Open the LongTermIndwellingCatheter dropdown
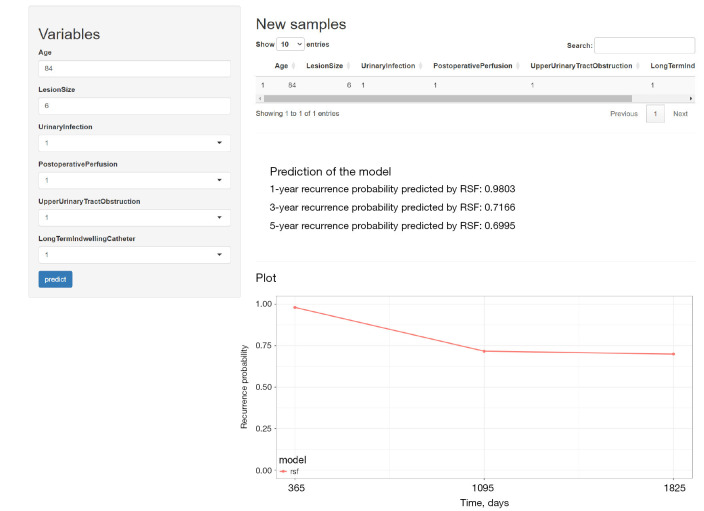This screenshot has width=704, height=511. pos(134,255)
